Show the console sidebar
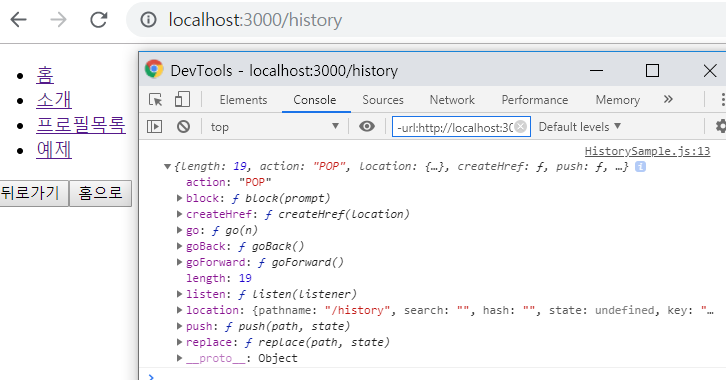The image size is (726, 380). [155, 126]
